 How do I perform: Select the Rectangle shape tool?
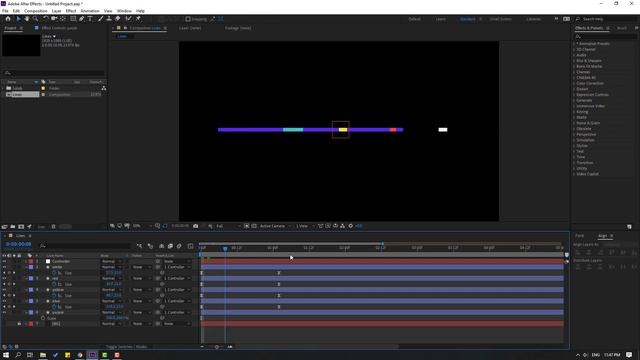(73, 19)
